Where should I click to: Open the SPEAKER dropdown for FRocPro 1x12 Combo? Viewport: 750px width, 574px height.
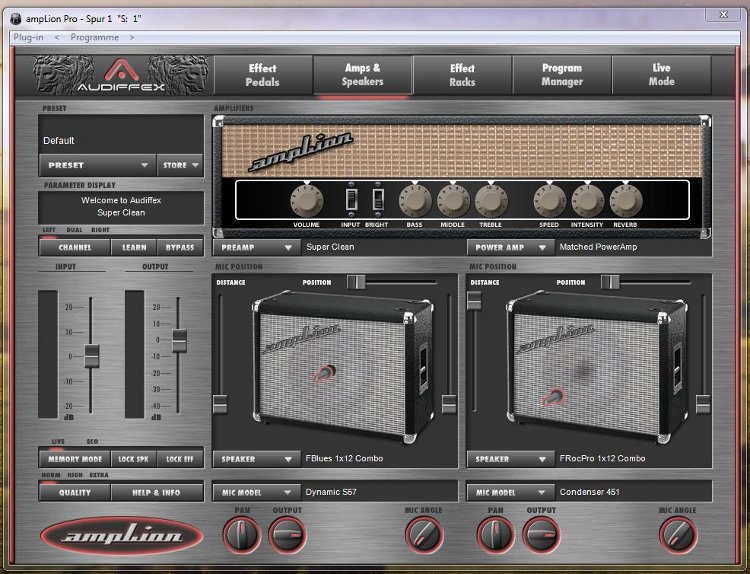(x=511, y=459)
